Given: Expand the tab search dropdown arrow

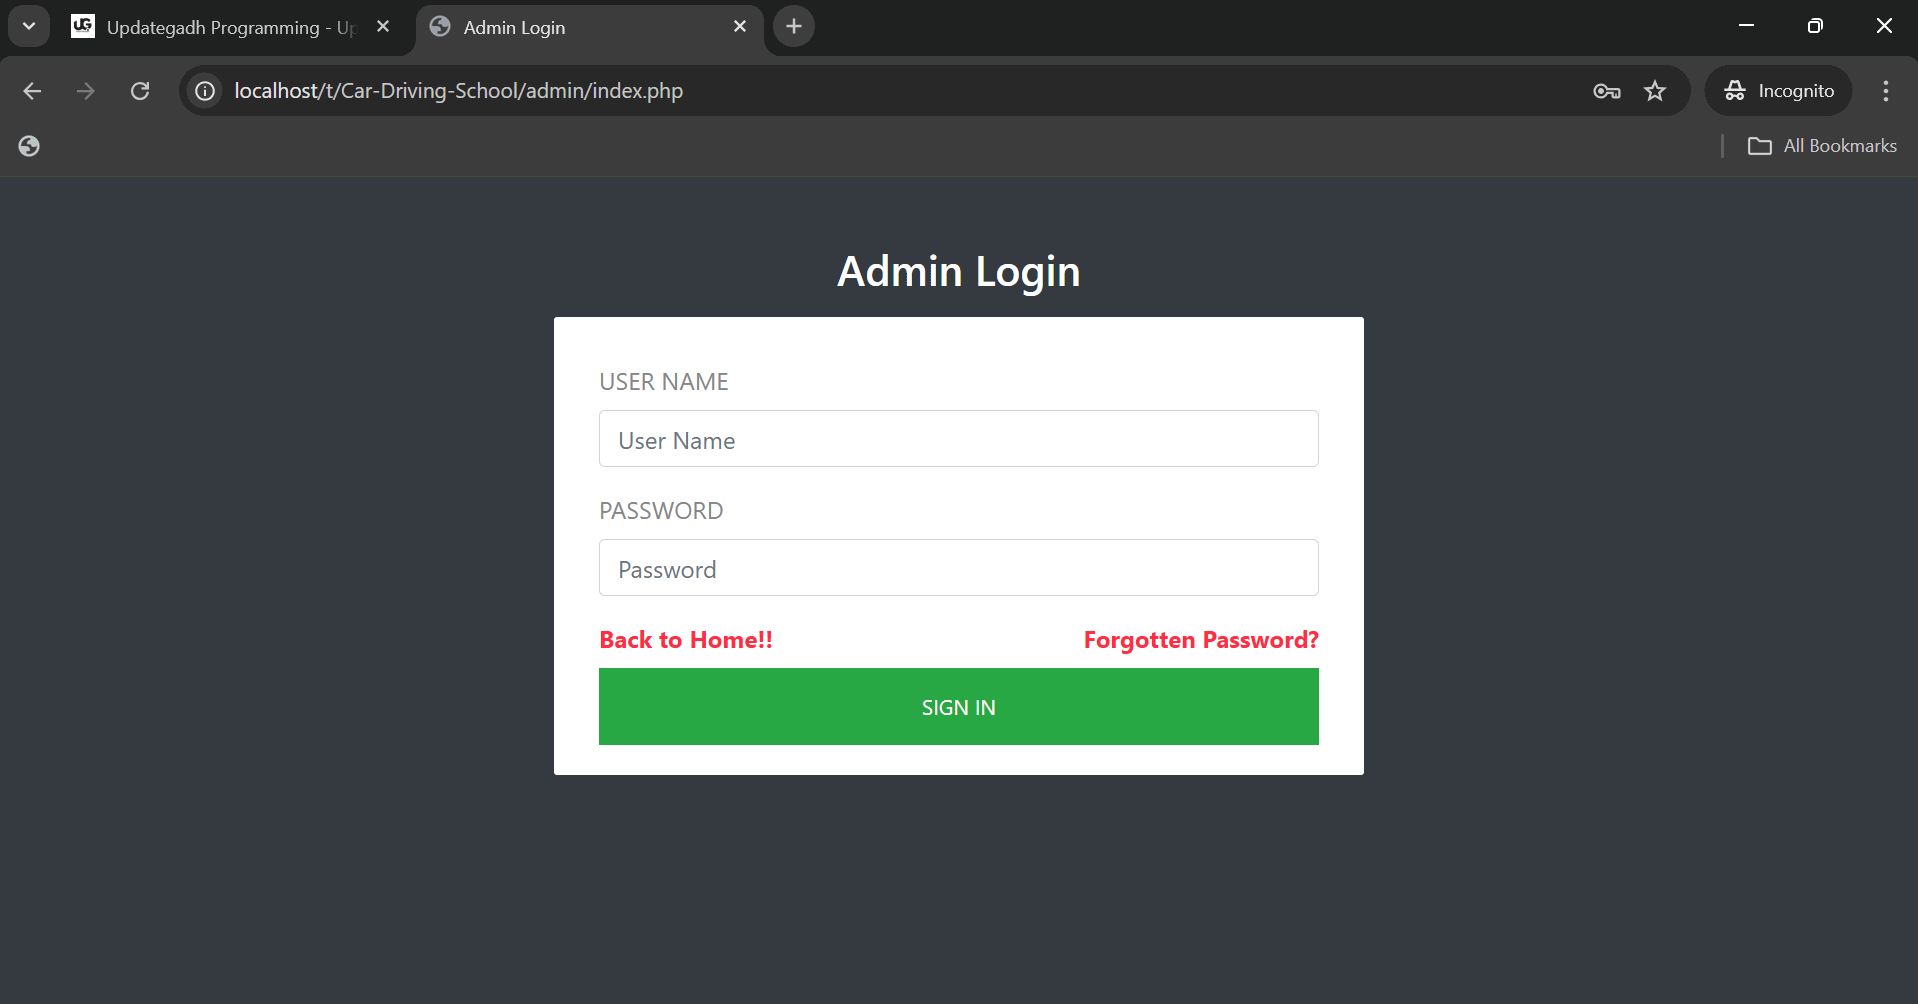Looking at the screenshot, I should tap(29, 27).
